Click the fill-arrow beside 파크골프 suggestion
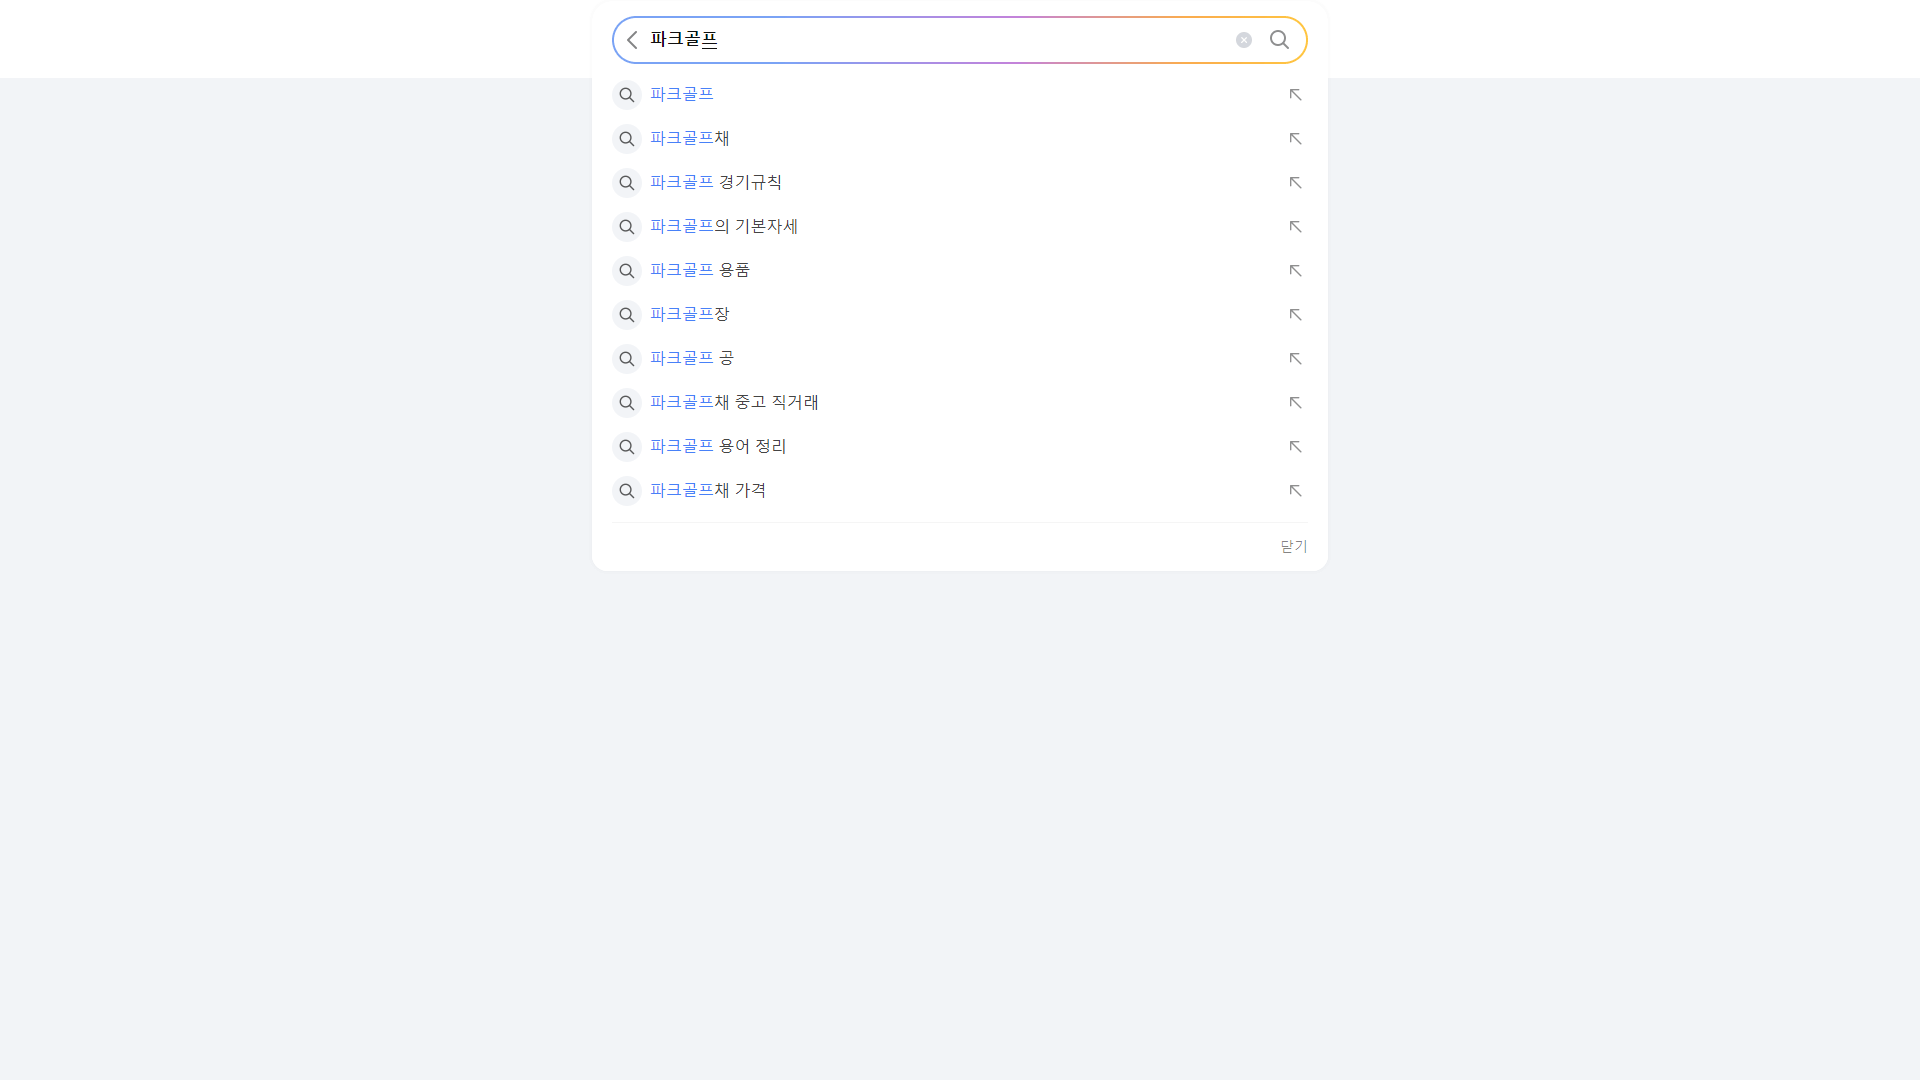 click(x=1294, y=94)
